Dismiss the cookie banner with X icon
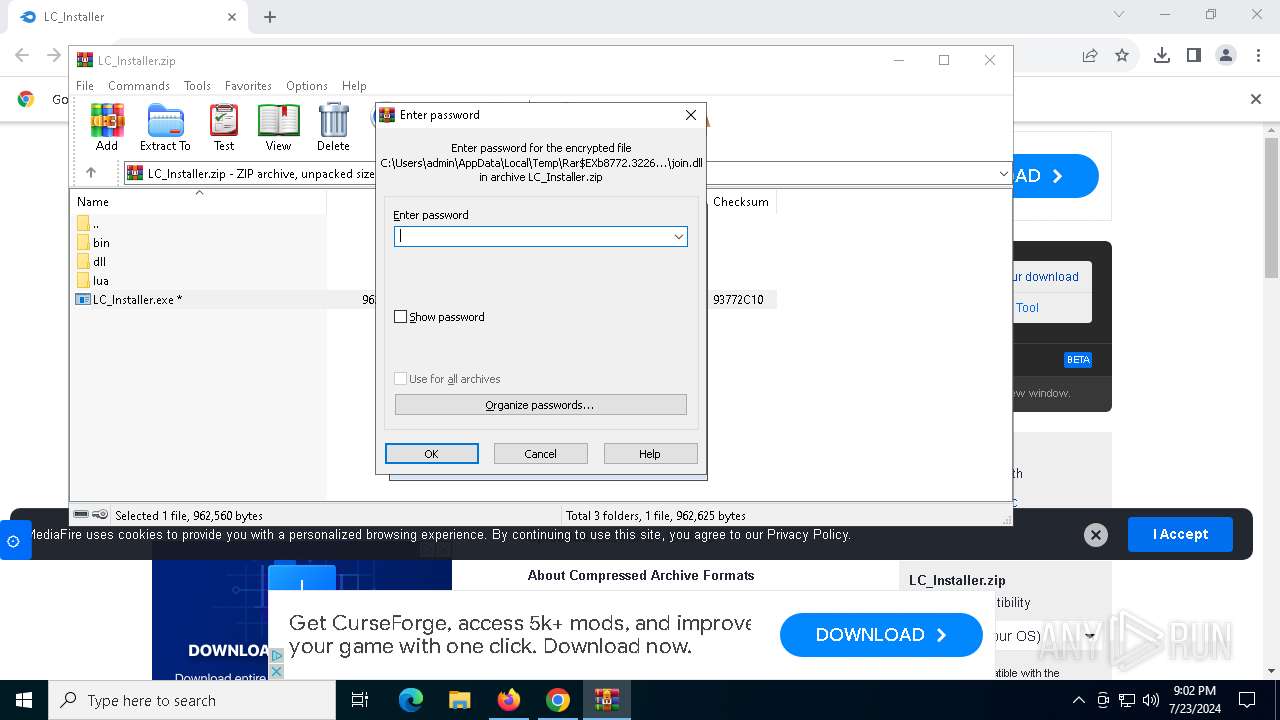Screen dimensions: 1280x720 point(1096,535)
